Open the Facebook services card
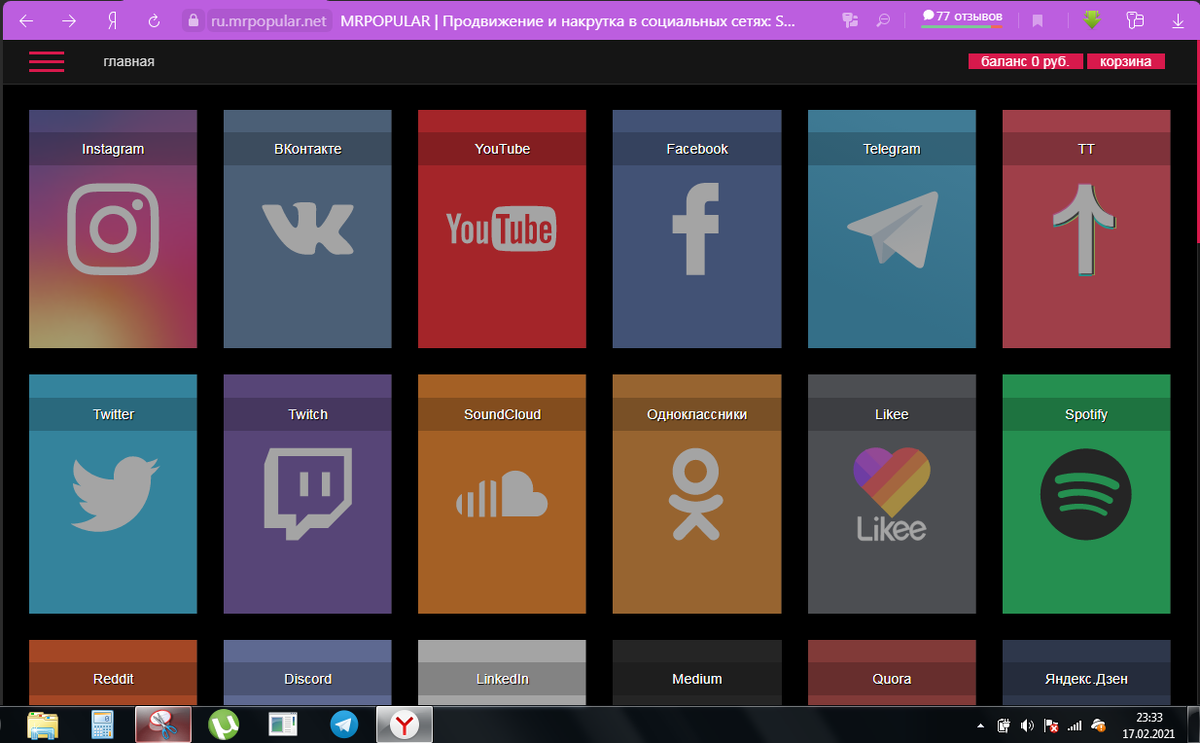 pos(697,229)
